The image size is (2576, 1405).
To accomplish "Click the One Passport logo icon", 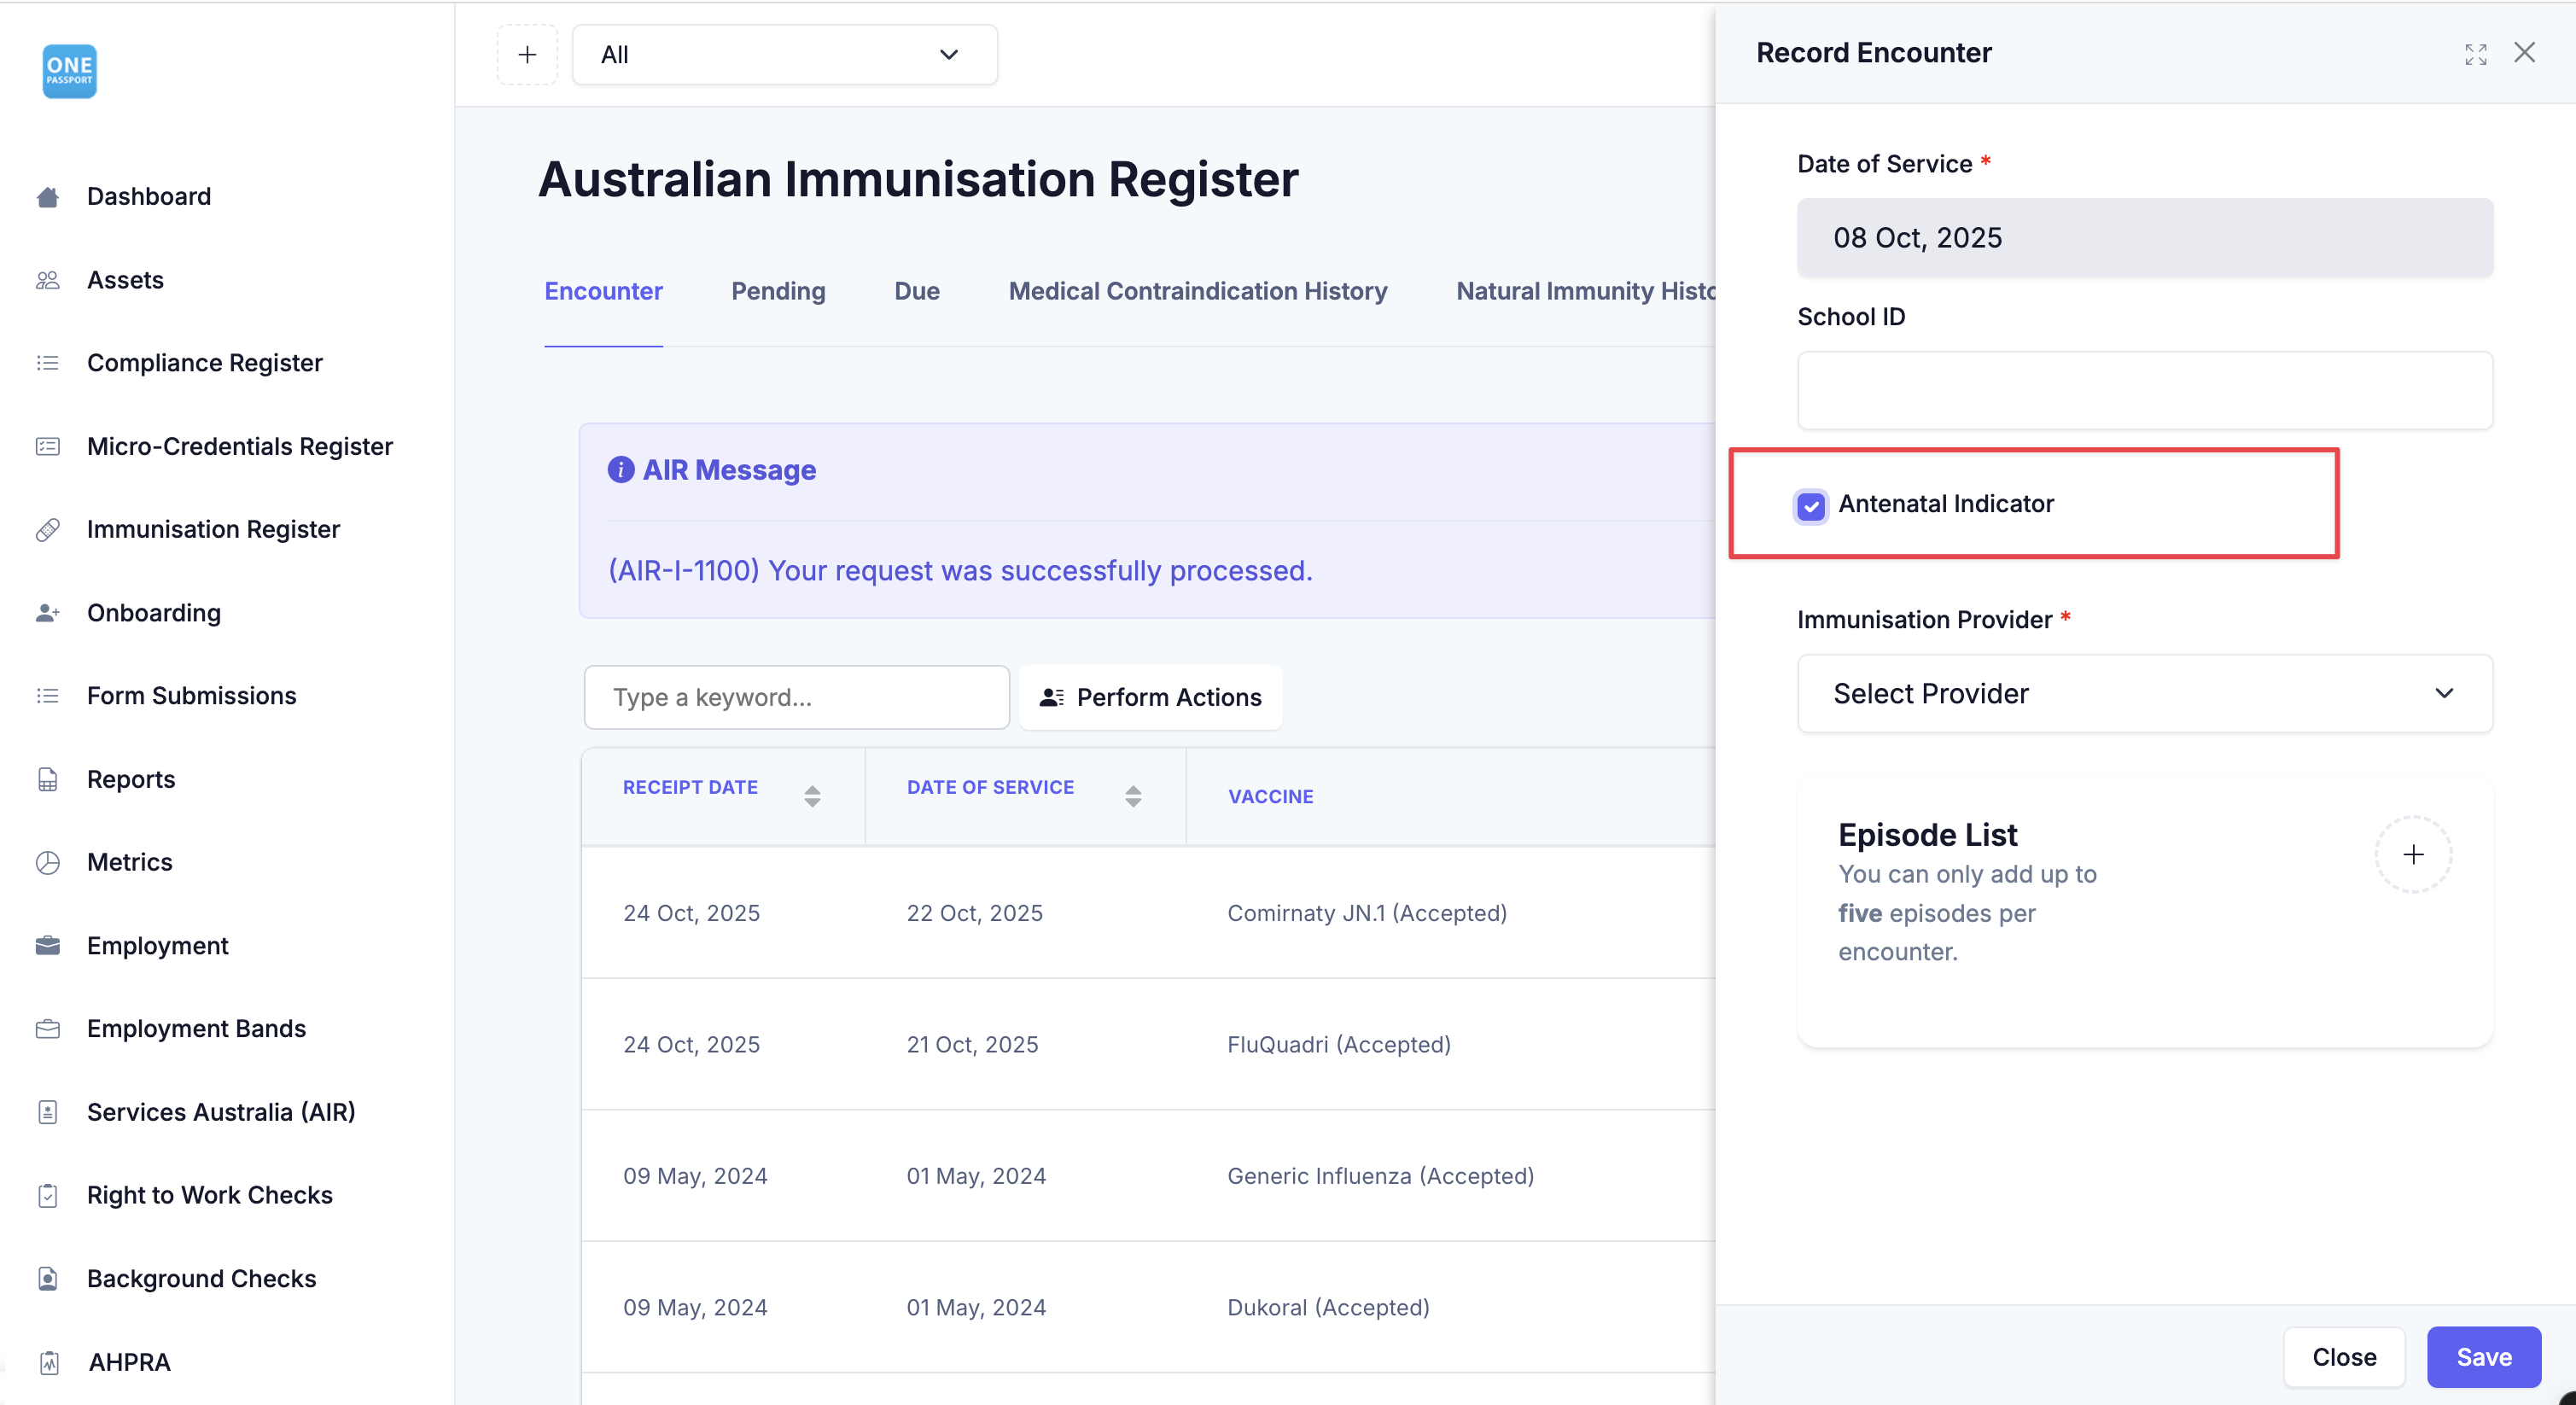I will click(69, 71).
